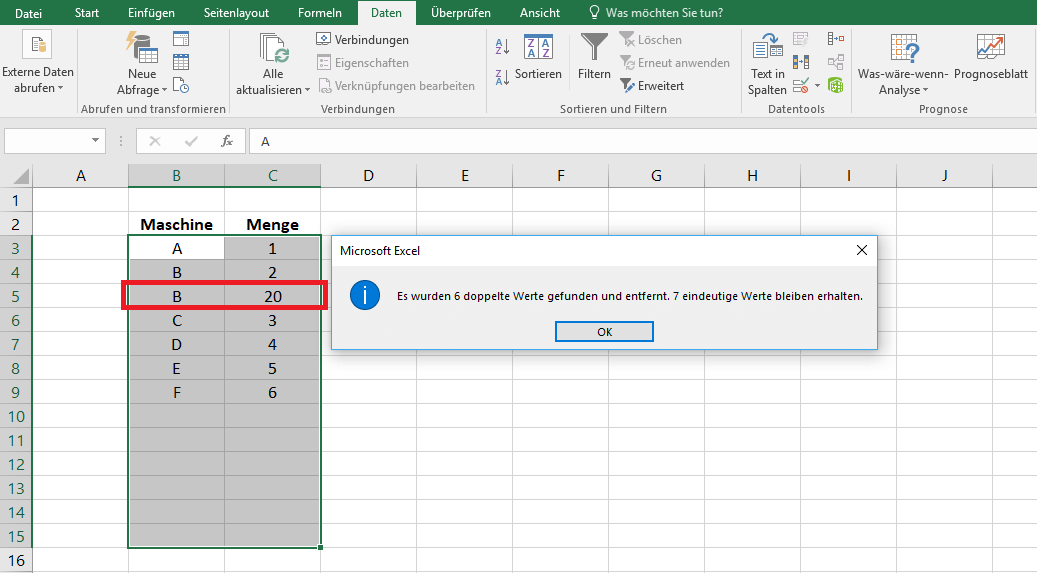Click the Aus Tabelle grid icon
This screenshot has height=573, width=1037.
point(181,62)
